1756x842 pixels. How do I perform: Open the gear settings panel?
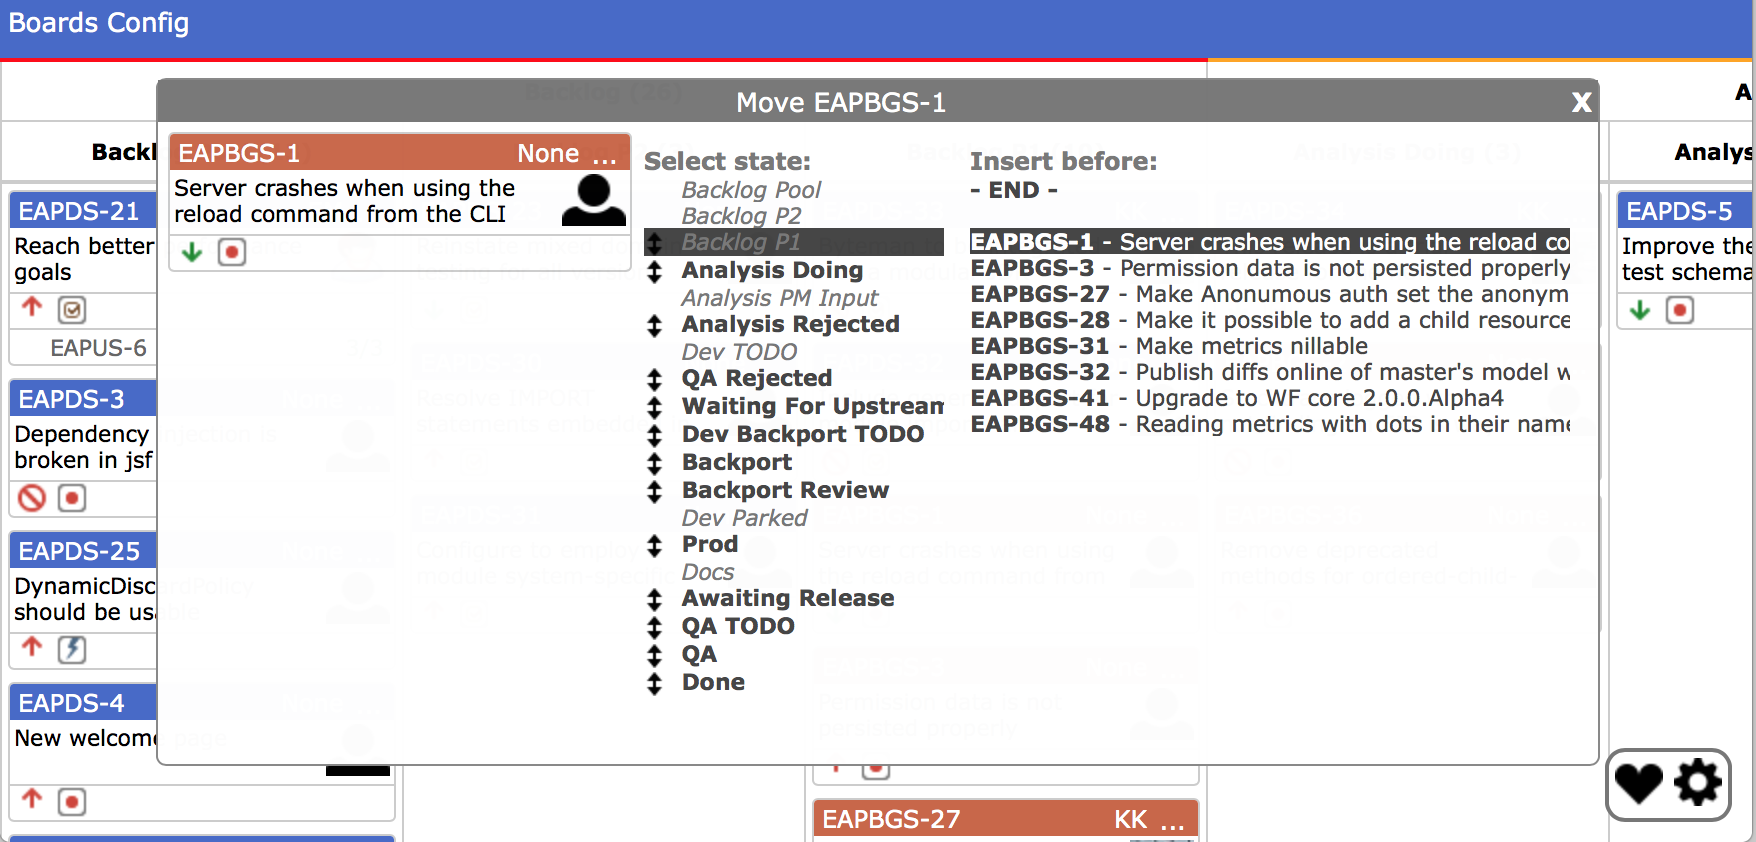[x=1698, y=783]
